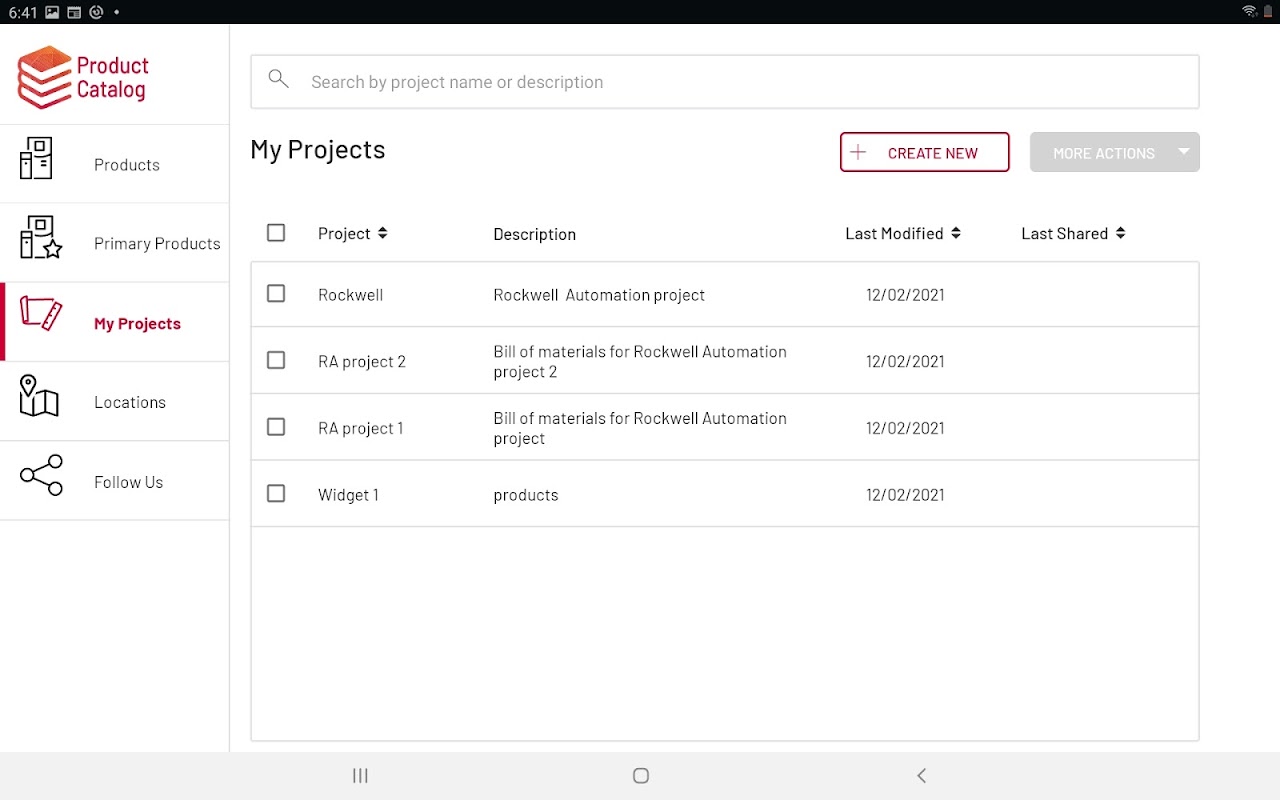This screenshot has height=800, width=1280.
Task: Click the Products sidebar icon
Action: point(37,159)
